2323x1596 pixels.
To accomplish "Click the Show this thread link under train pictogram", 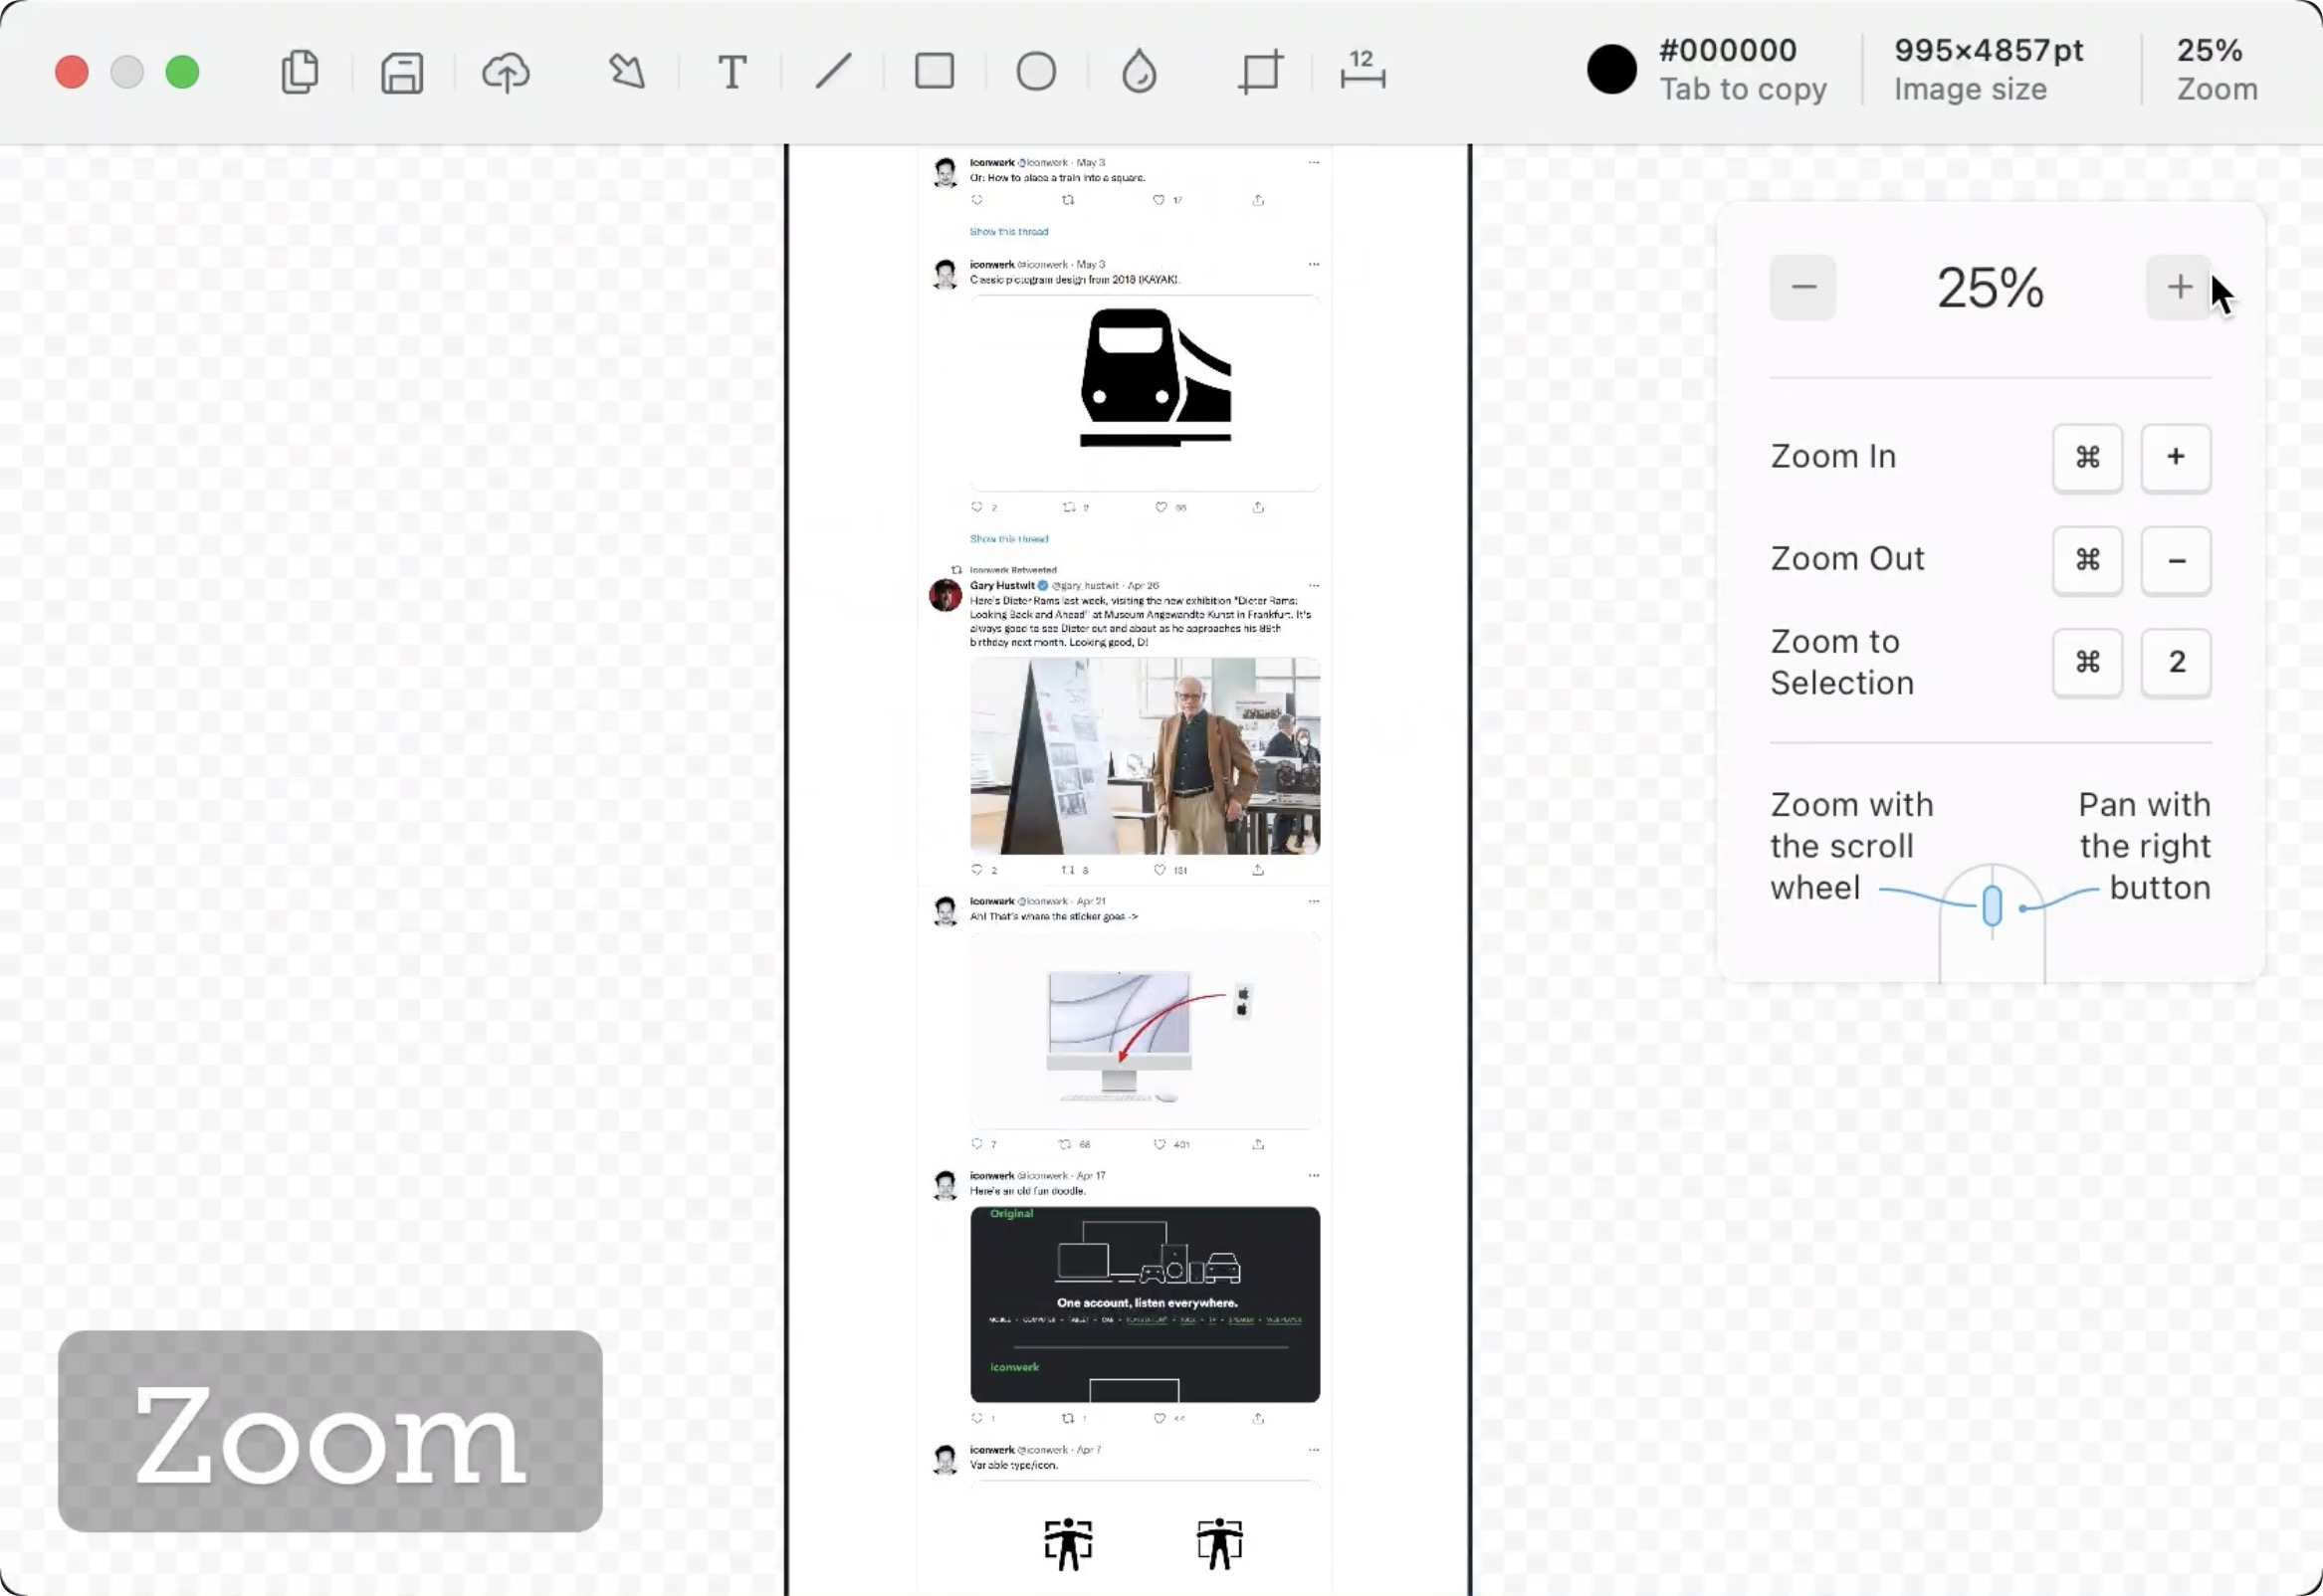I will (1008, 539).
